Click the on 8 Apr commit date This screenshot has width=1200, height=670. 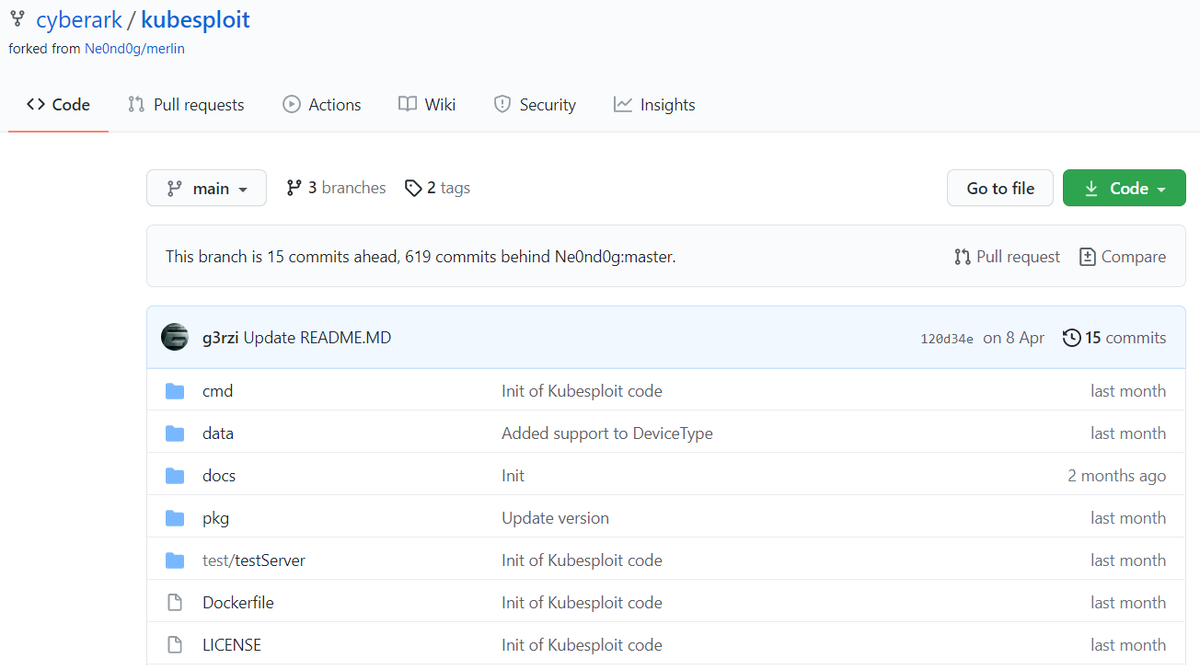click(1014, 338)
